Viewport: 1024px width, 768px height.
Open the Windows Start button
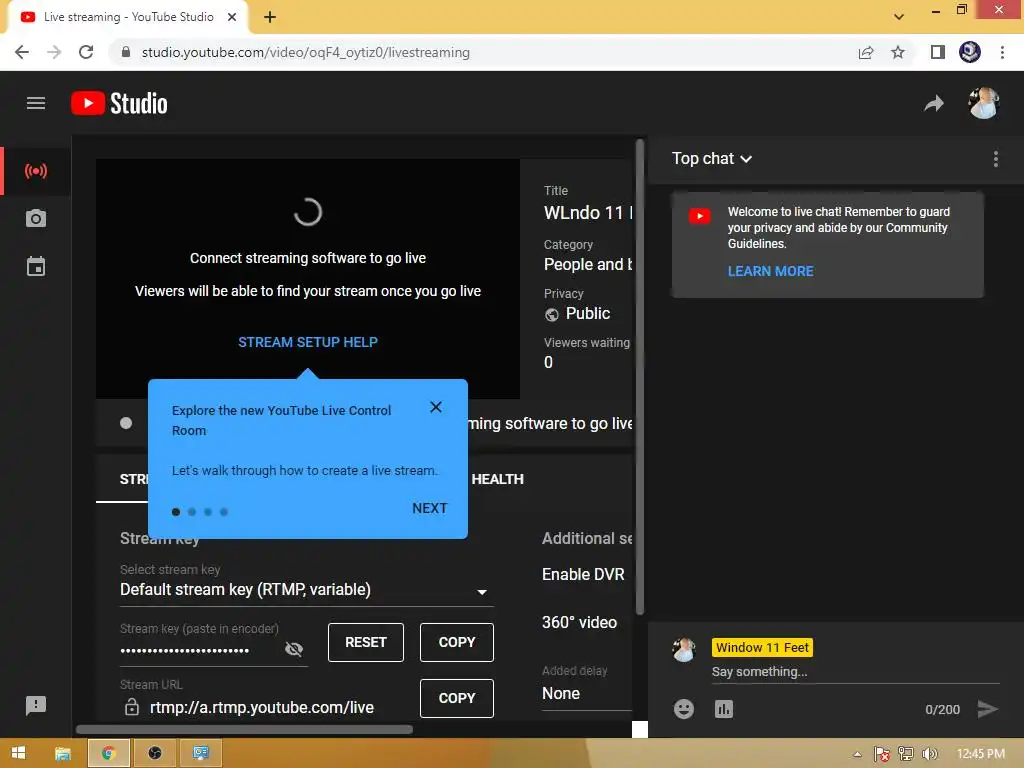(18, 753)
